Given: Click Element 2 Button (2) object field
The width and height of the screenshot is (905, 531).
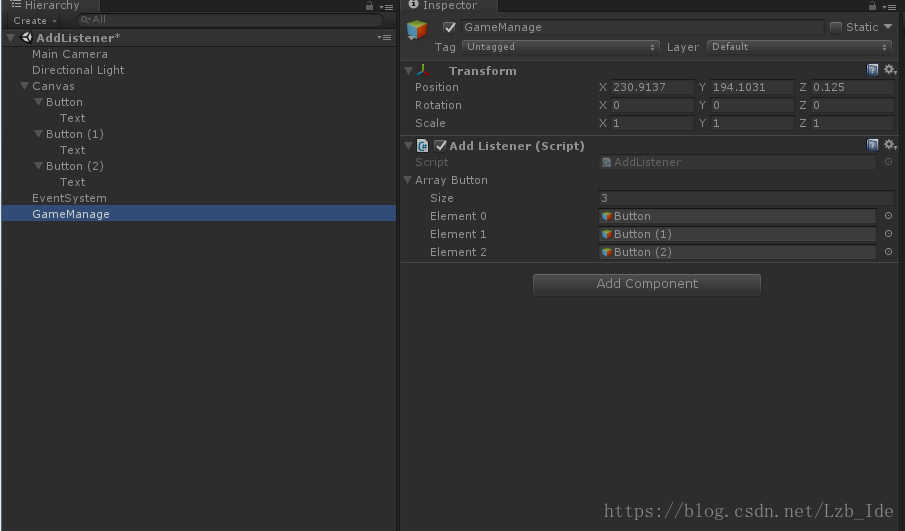Looking at the screenshot, I should click(x=737, y=252).
